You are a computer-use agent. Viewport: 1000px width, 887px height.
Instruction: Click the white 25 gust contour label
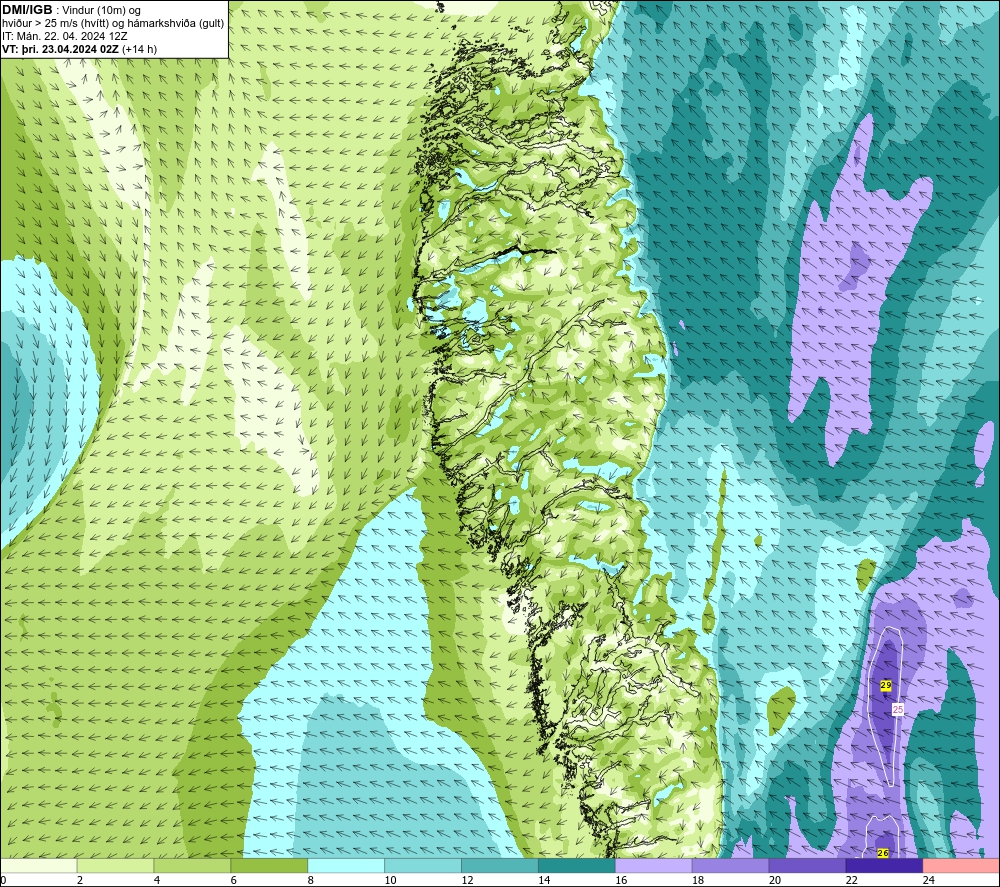[898, 709]
